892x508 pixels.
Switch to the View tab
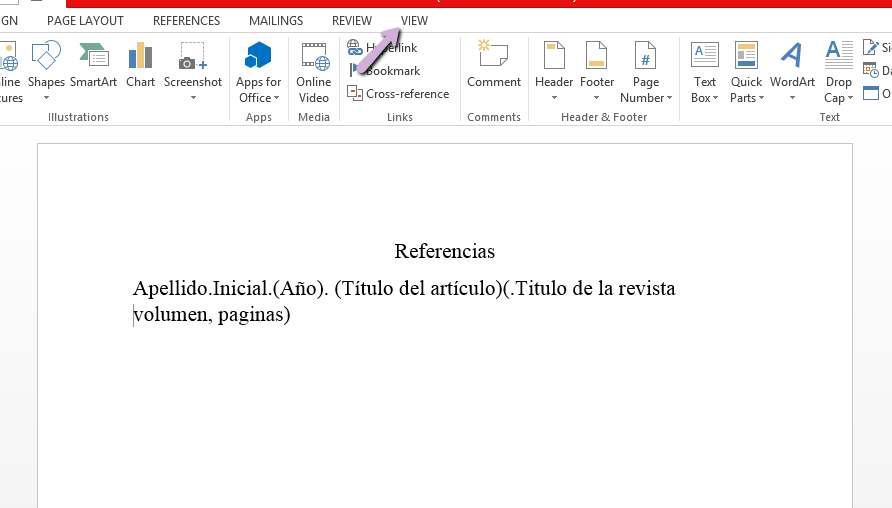point(414,21)
